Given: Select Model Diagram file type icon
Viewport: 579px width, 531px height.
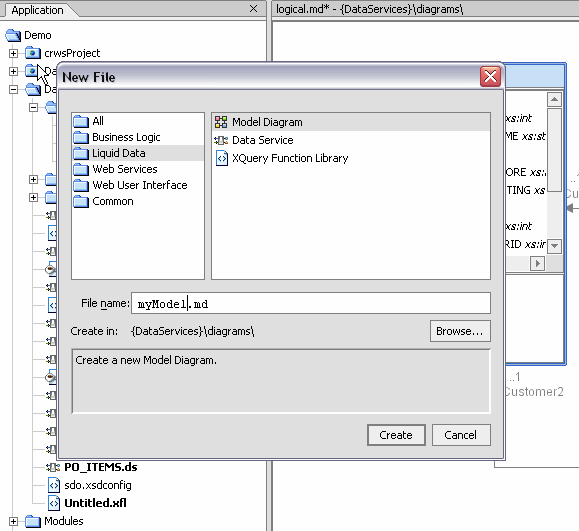Looking at the screenshot, I should [221, 122].
